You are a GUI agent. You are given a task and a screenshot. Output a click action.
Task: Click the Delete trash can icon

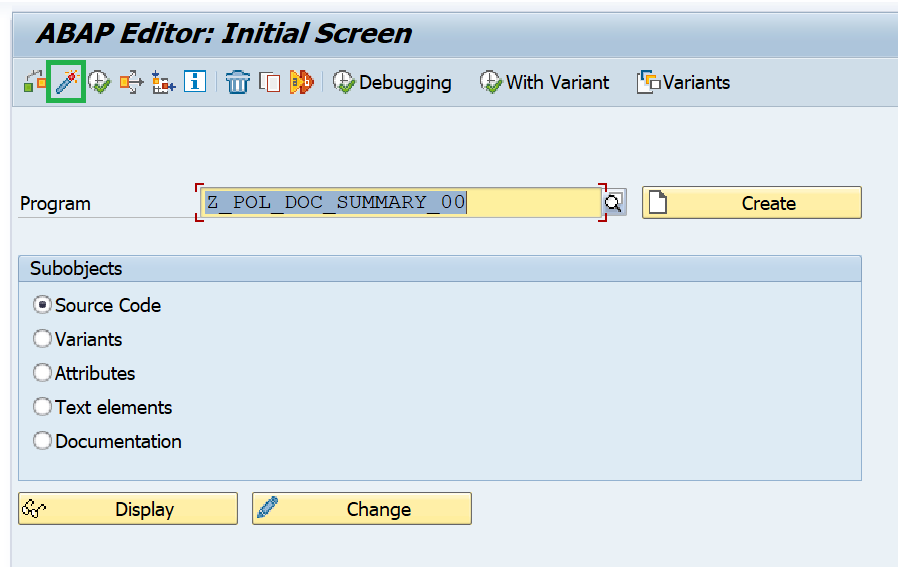237,82
